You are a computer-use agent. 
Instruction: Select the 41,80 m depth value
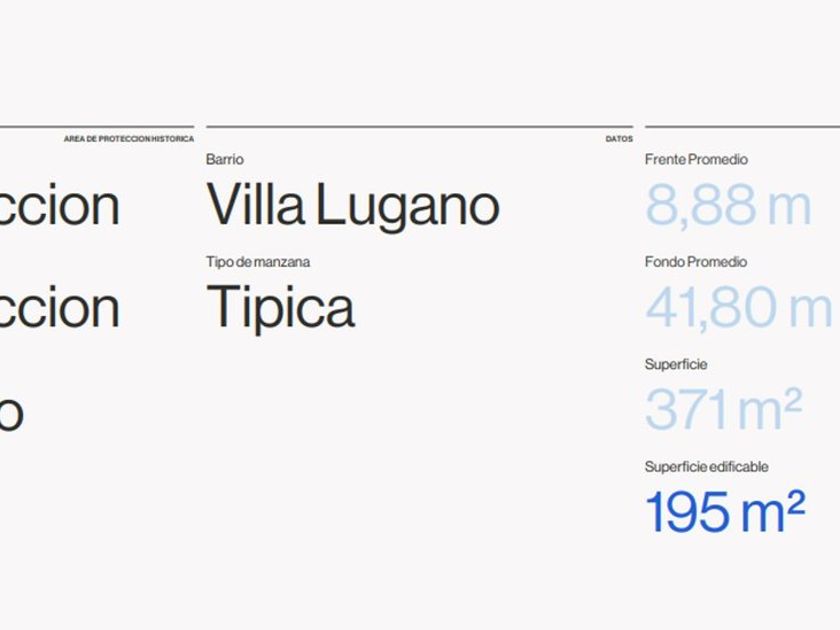(x=738, y=307)
